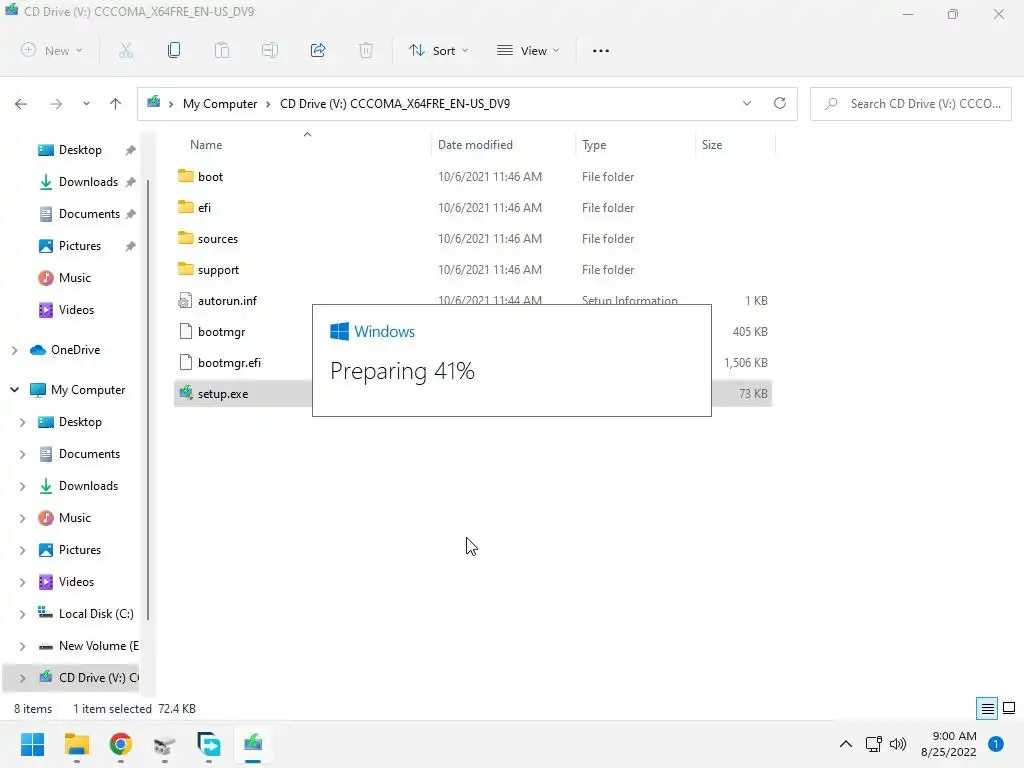
Task: Refresh the current folder view
Action: 780,103
